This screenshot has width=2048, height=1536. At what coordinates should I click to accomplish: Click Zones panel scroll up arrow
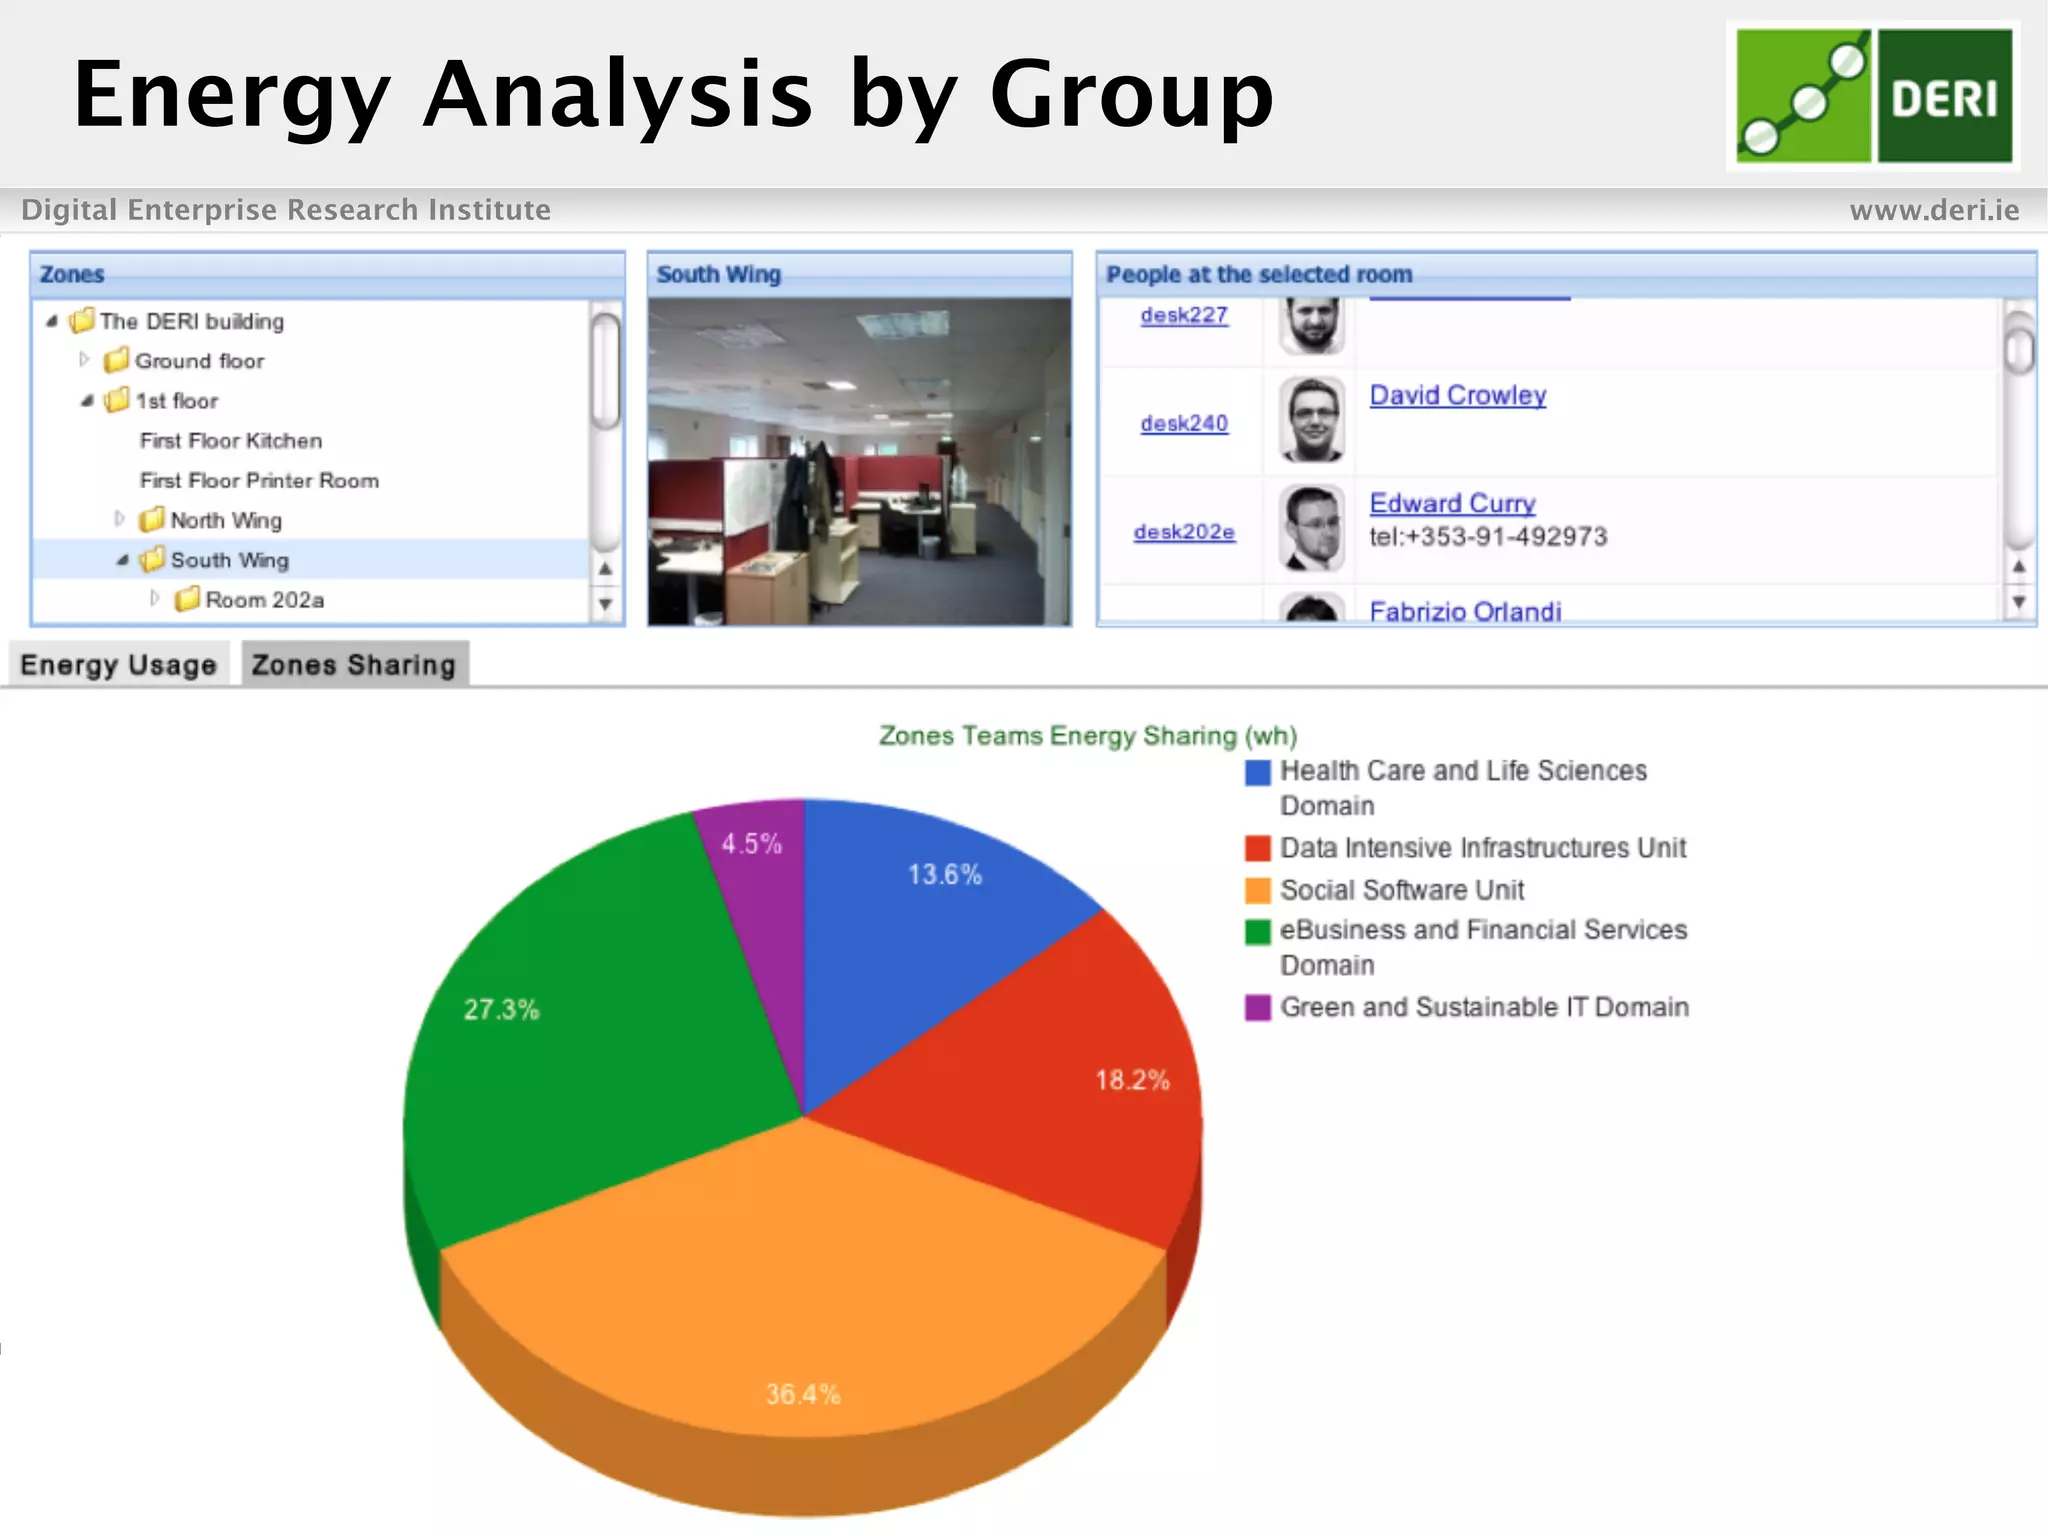(x=605, y=569)
